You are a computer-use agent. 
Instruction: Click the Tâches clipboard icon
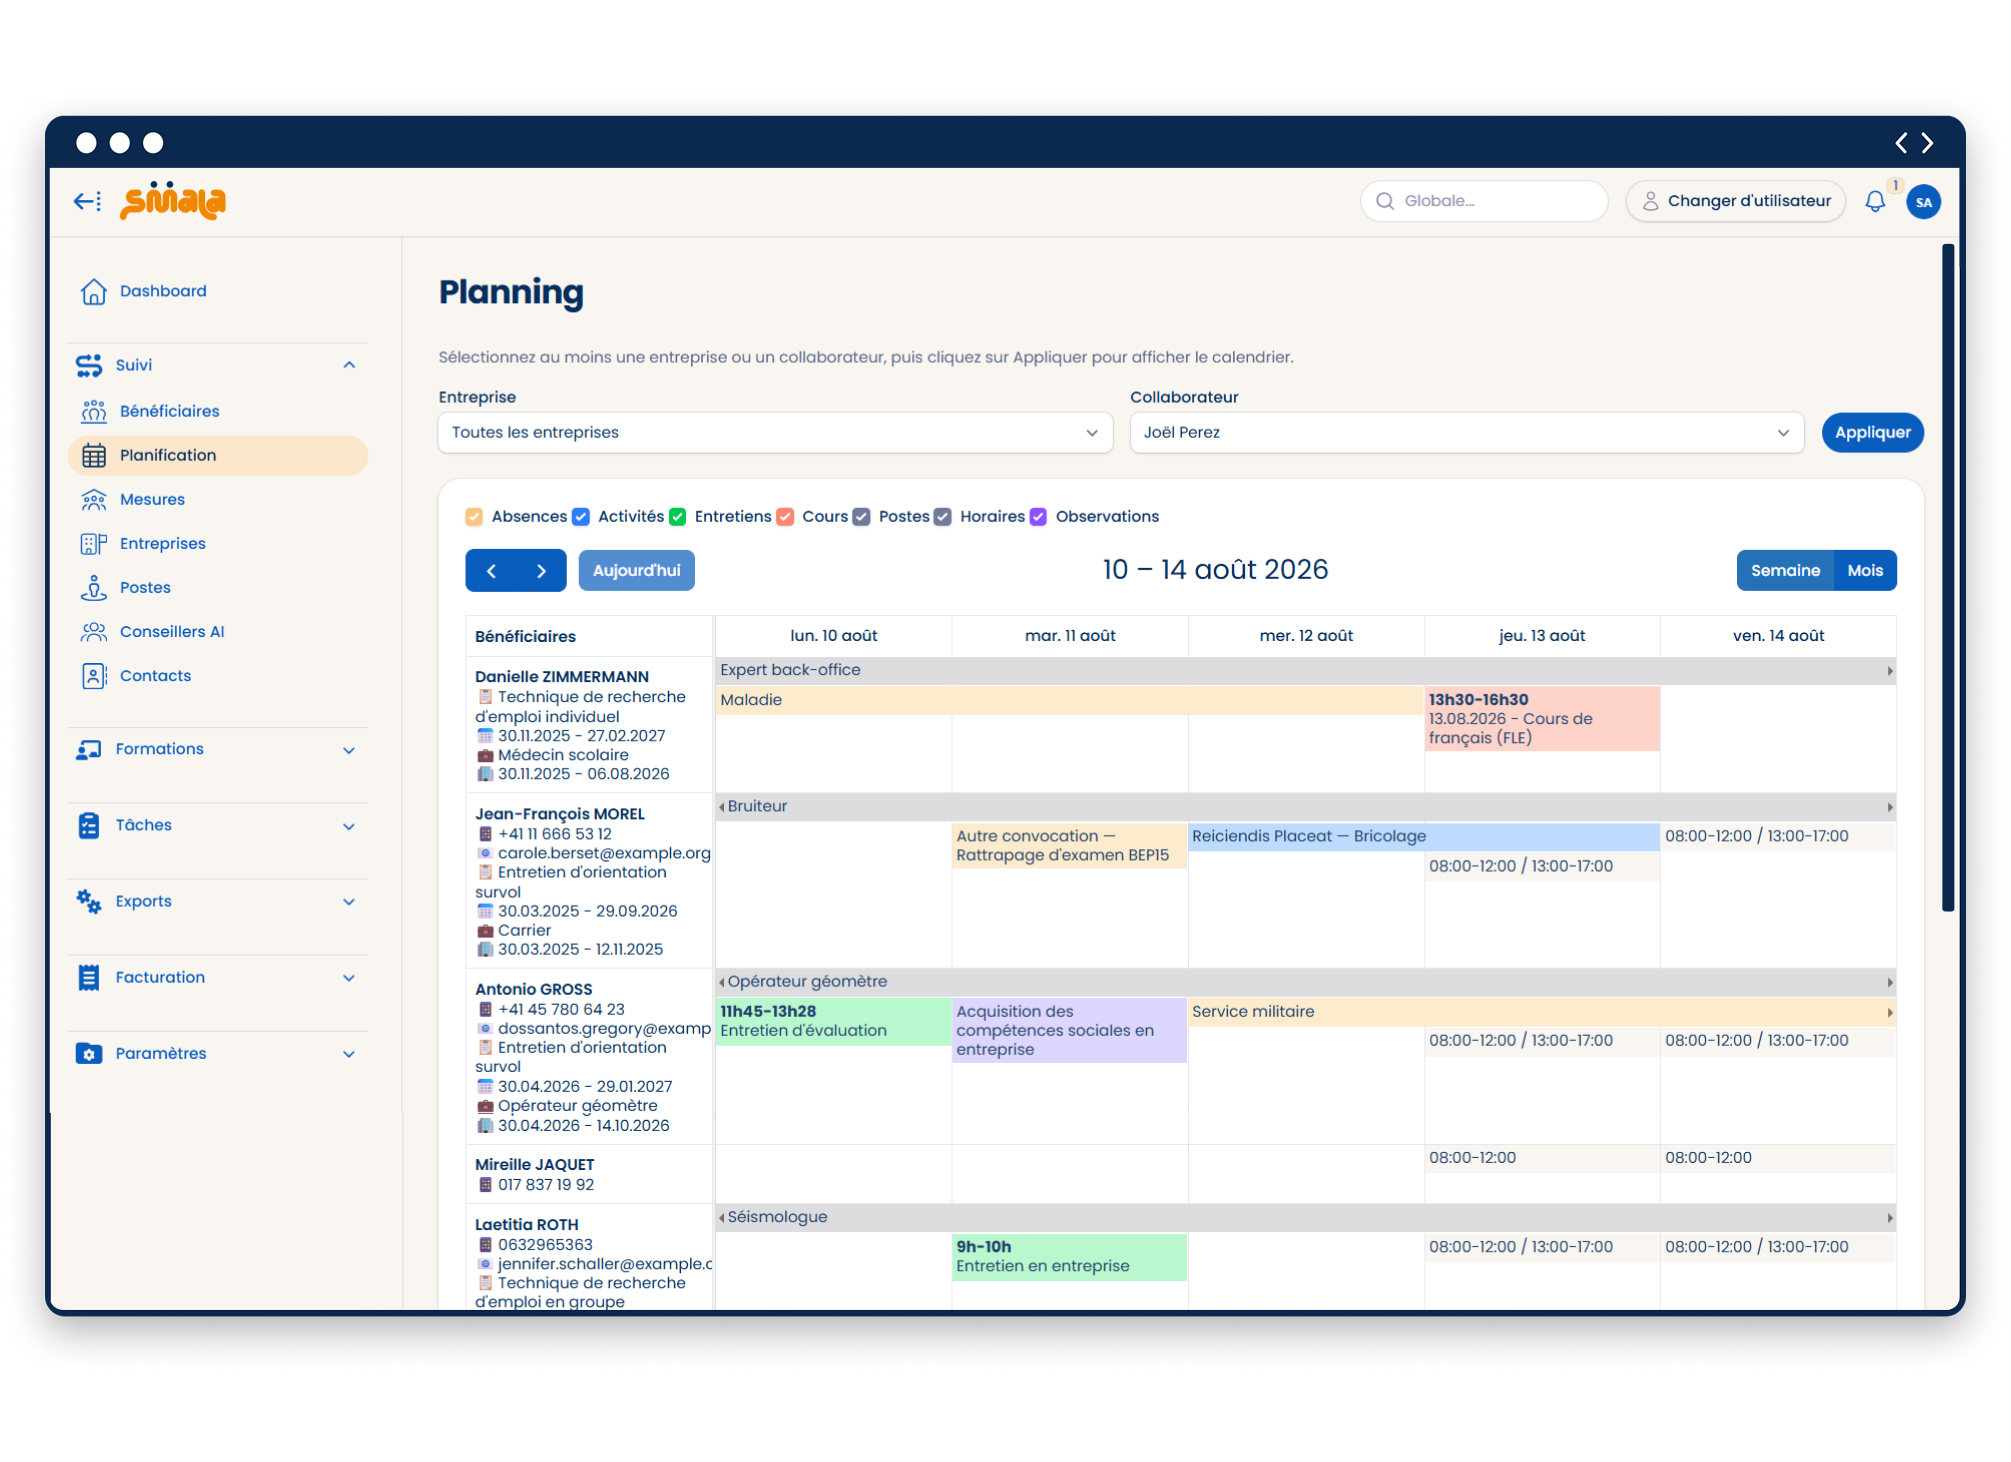click(x=89, y=825)
